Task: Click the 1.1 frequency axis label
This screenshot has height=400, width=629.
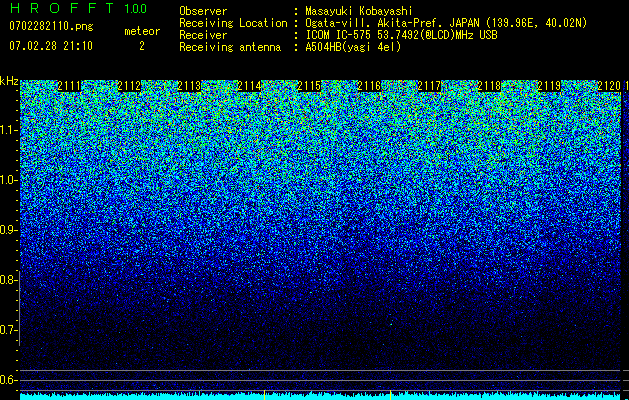Action: click(9, 130)
